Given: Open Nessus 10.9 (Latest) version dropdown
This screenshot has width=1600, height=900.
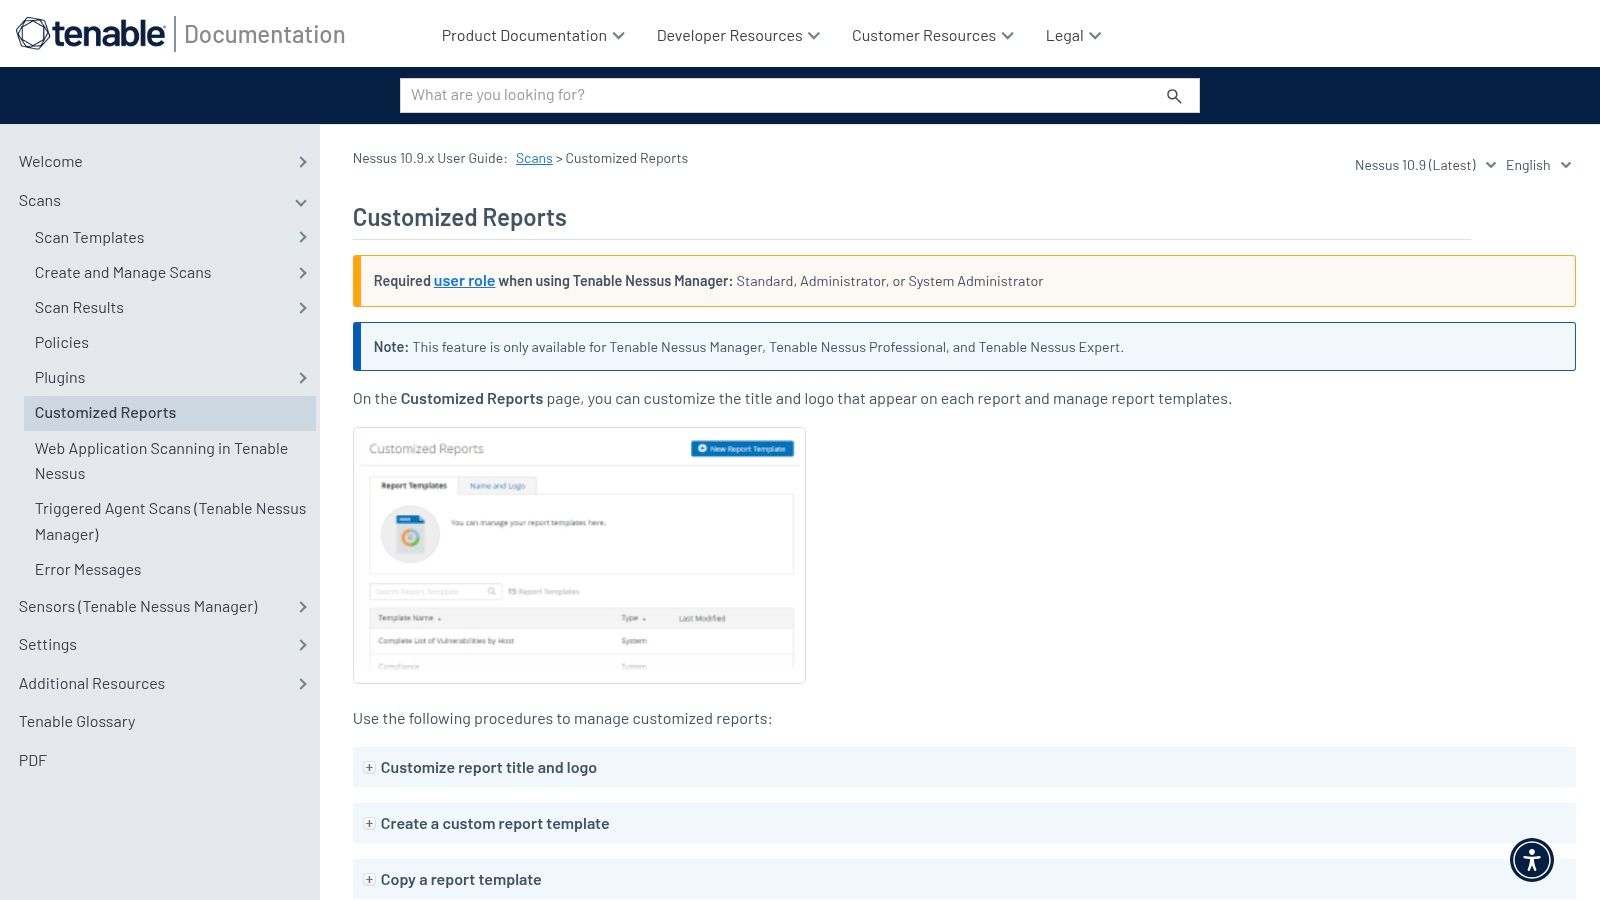Looking at the screenshot, I should point(1425,165).
